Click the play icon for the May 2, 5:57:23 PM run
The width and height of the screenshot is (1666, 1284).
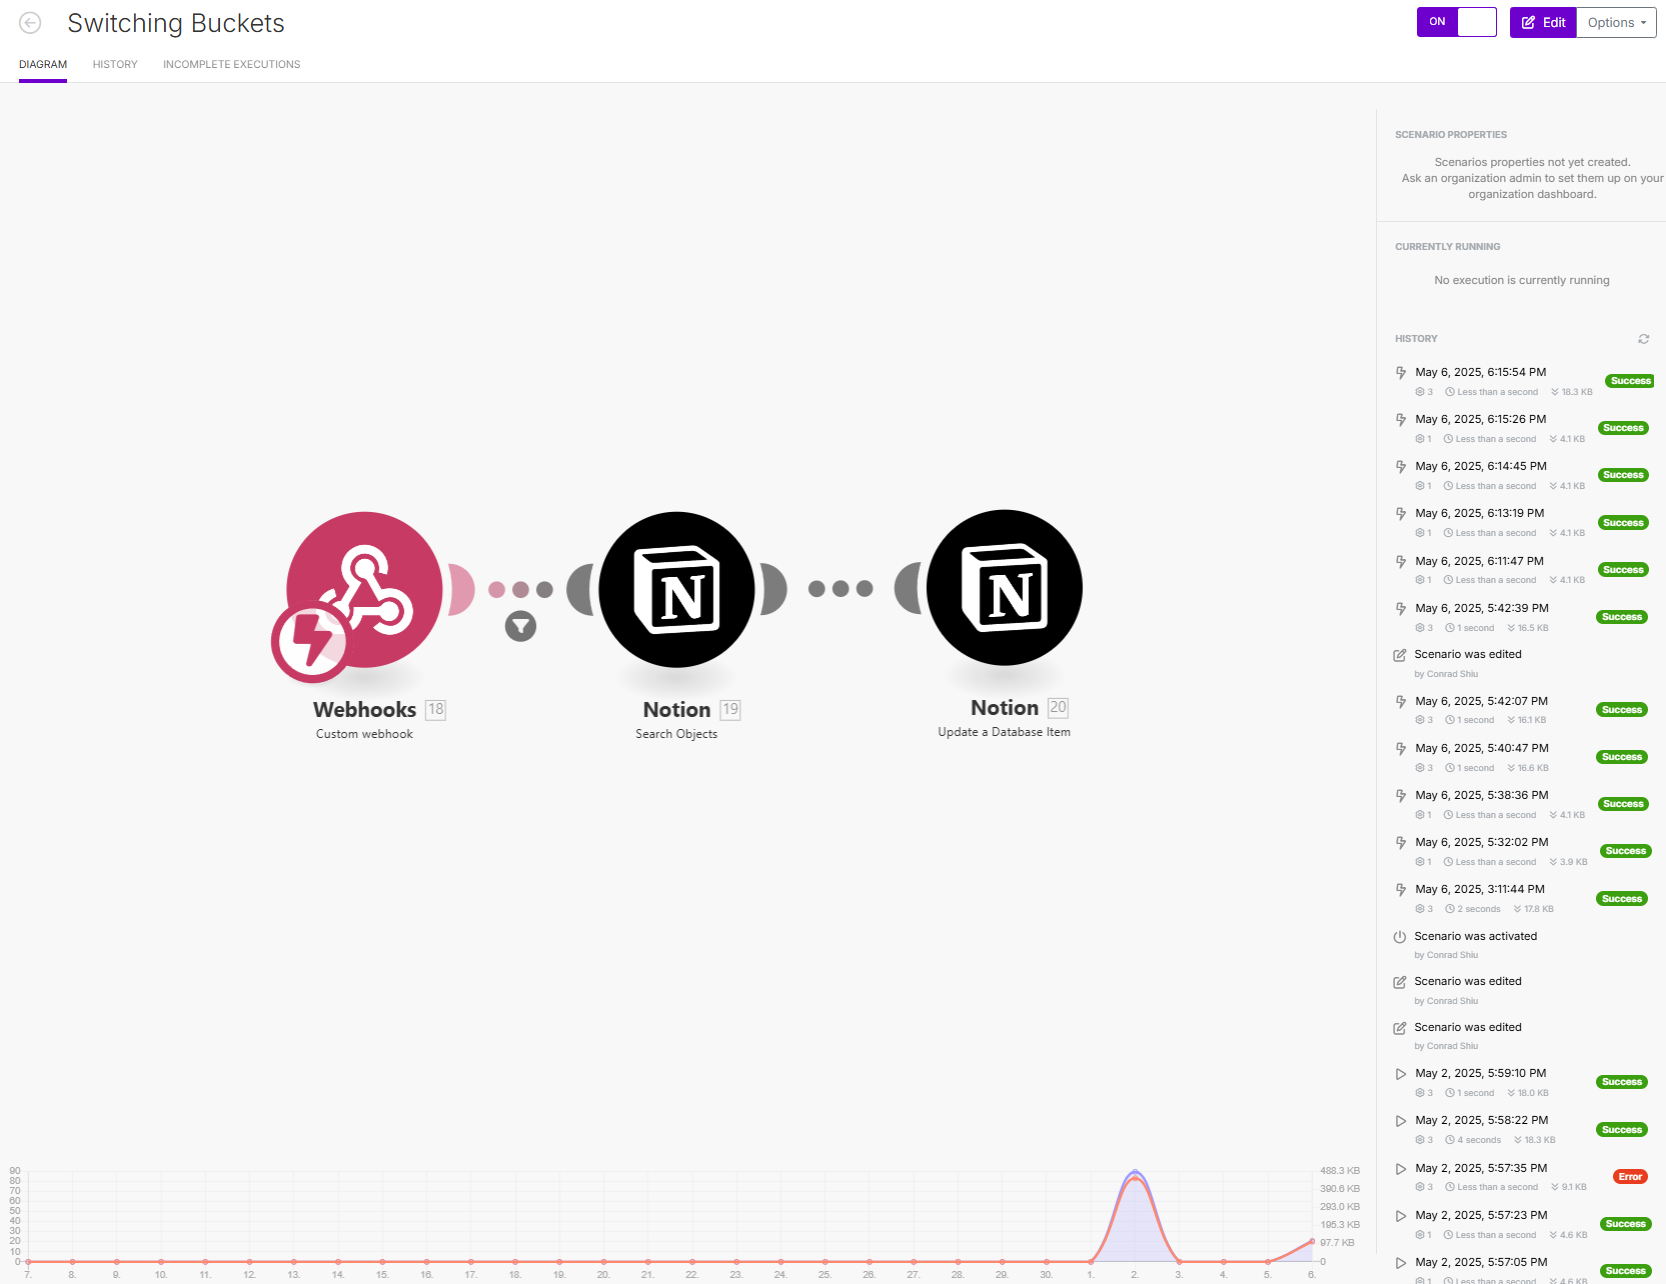click(x=1401, y=1216)
